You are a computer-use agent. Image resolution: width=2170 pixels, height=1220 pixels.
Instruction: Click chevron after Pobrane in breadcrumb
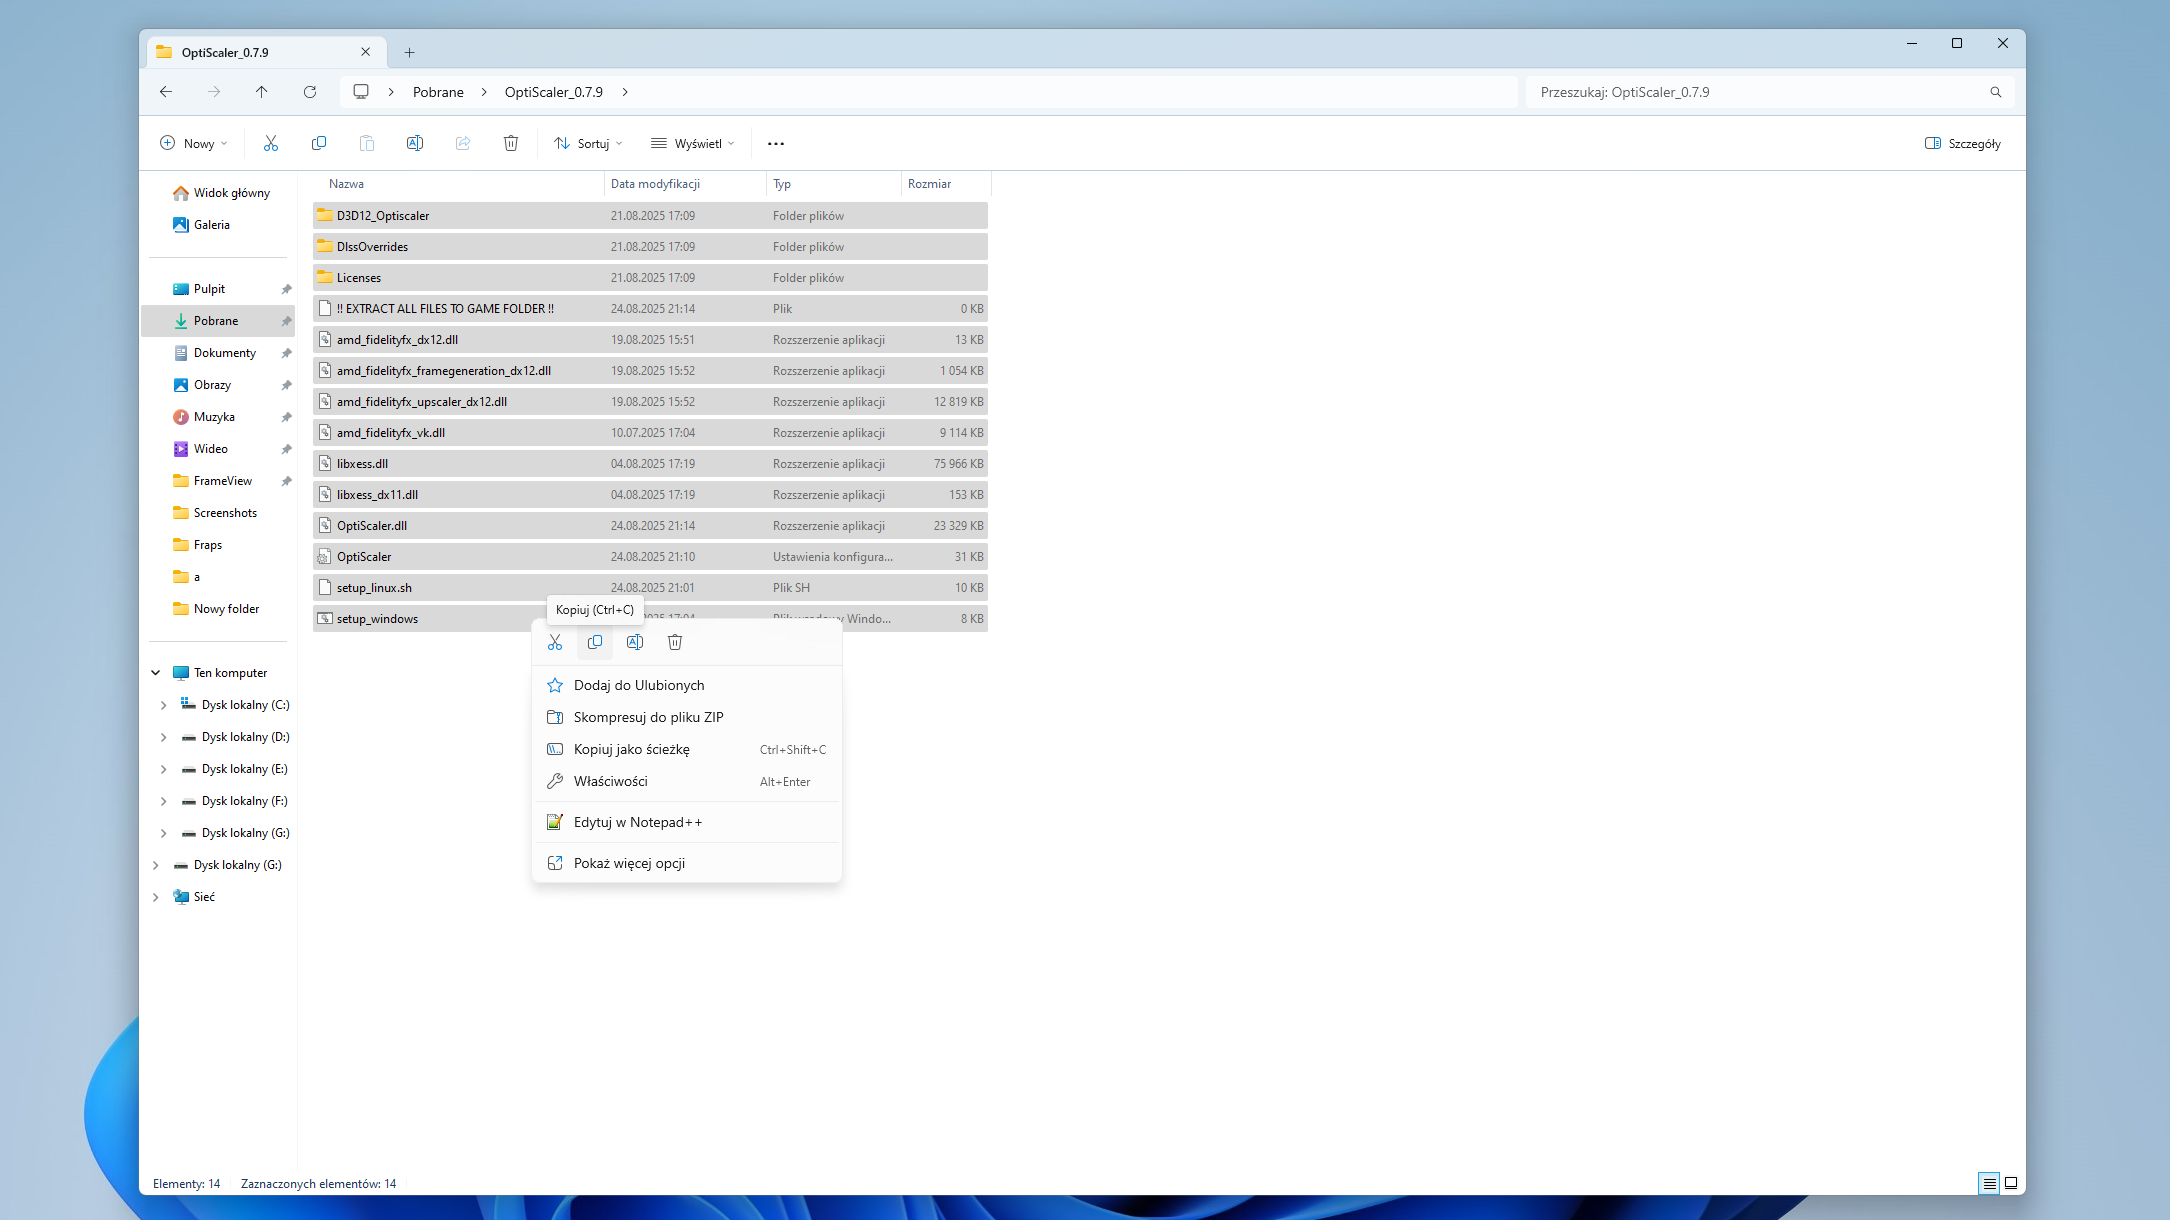pos(484,92)
